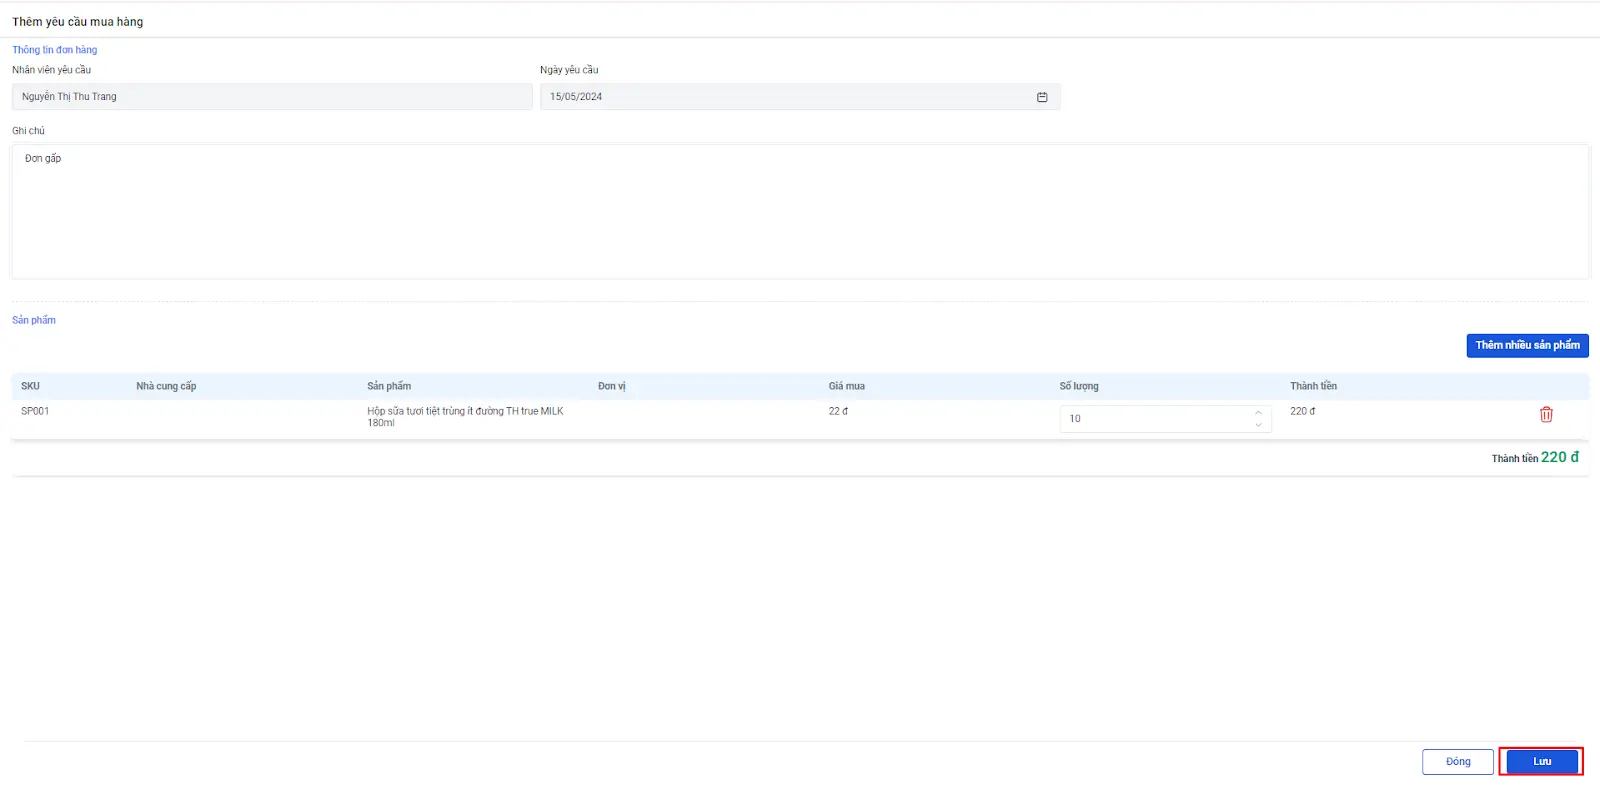
Task: Select the Nhân viên yêu cầu field
Action: pyautogui.click(x=272, y=97)
